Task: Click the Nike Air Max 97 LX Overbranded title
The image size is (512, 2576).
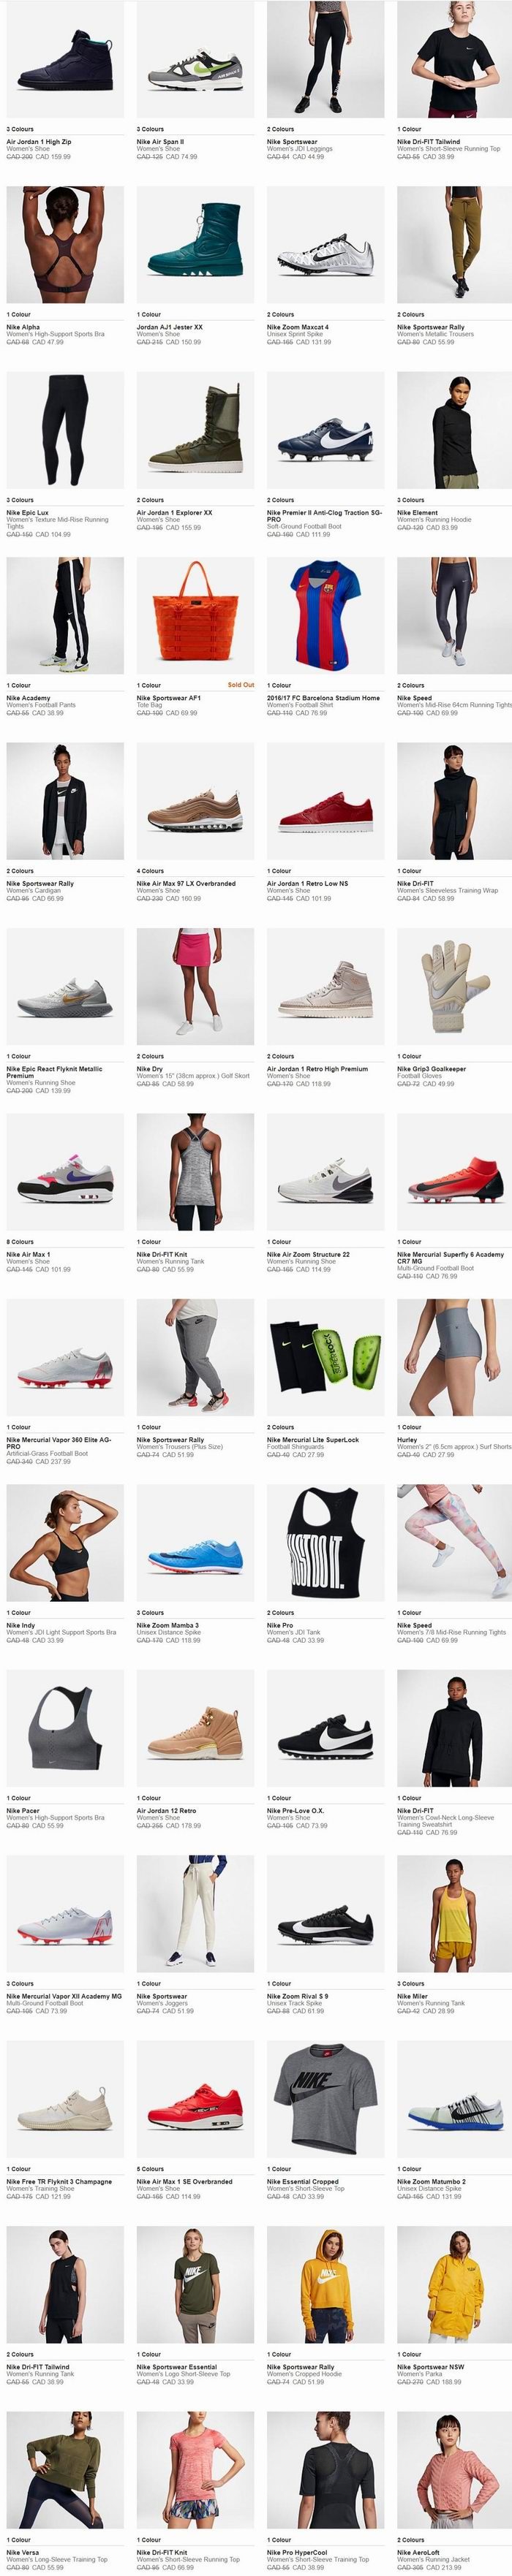Action: coord(186,884)
